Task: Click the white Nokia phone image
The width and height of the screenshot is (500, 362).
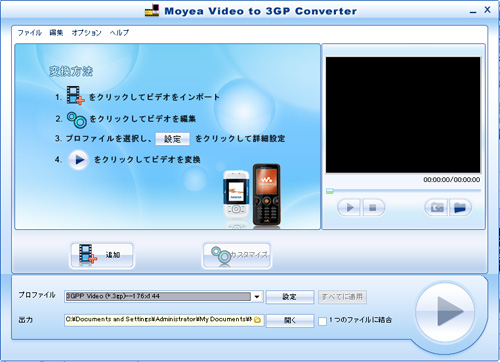Action: pos(236,194)
